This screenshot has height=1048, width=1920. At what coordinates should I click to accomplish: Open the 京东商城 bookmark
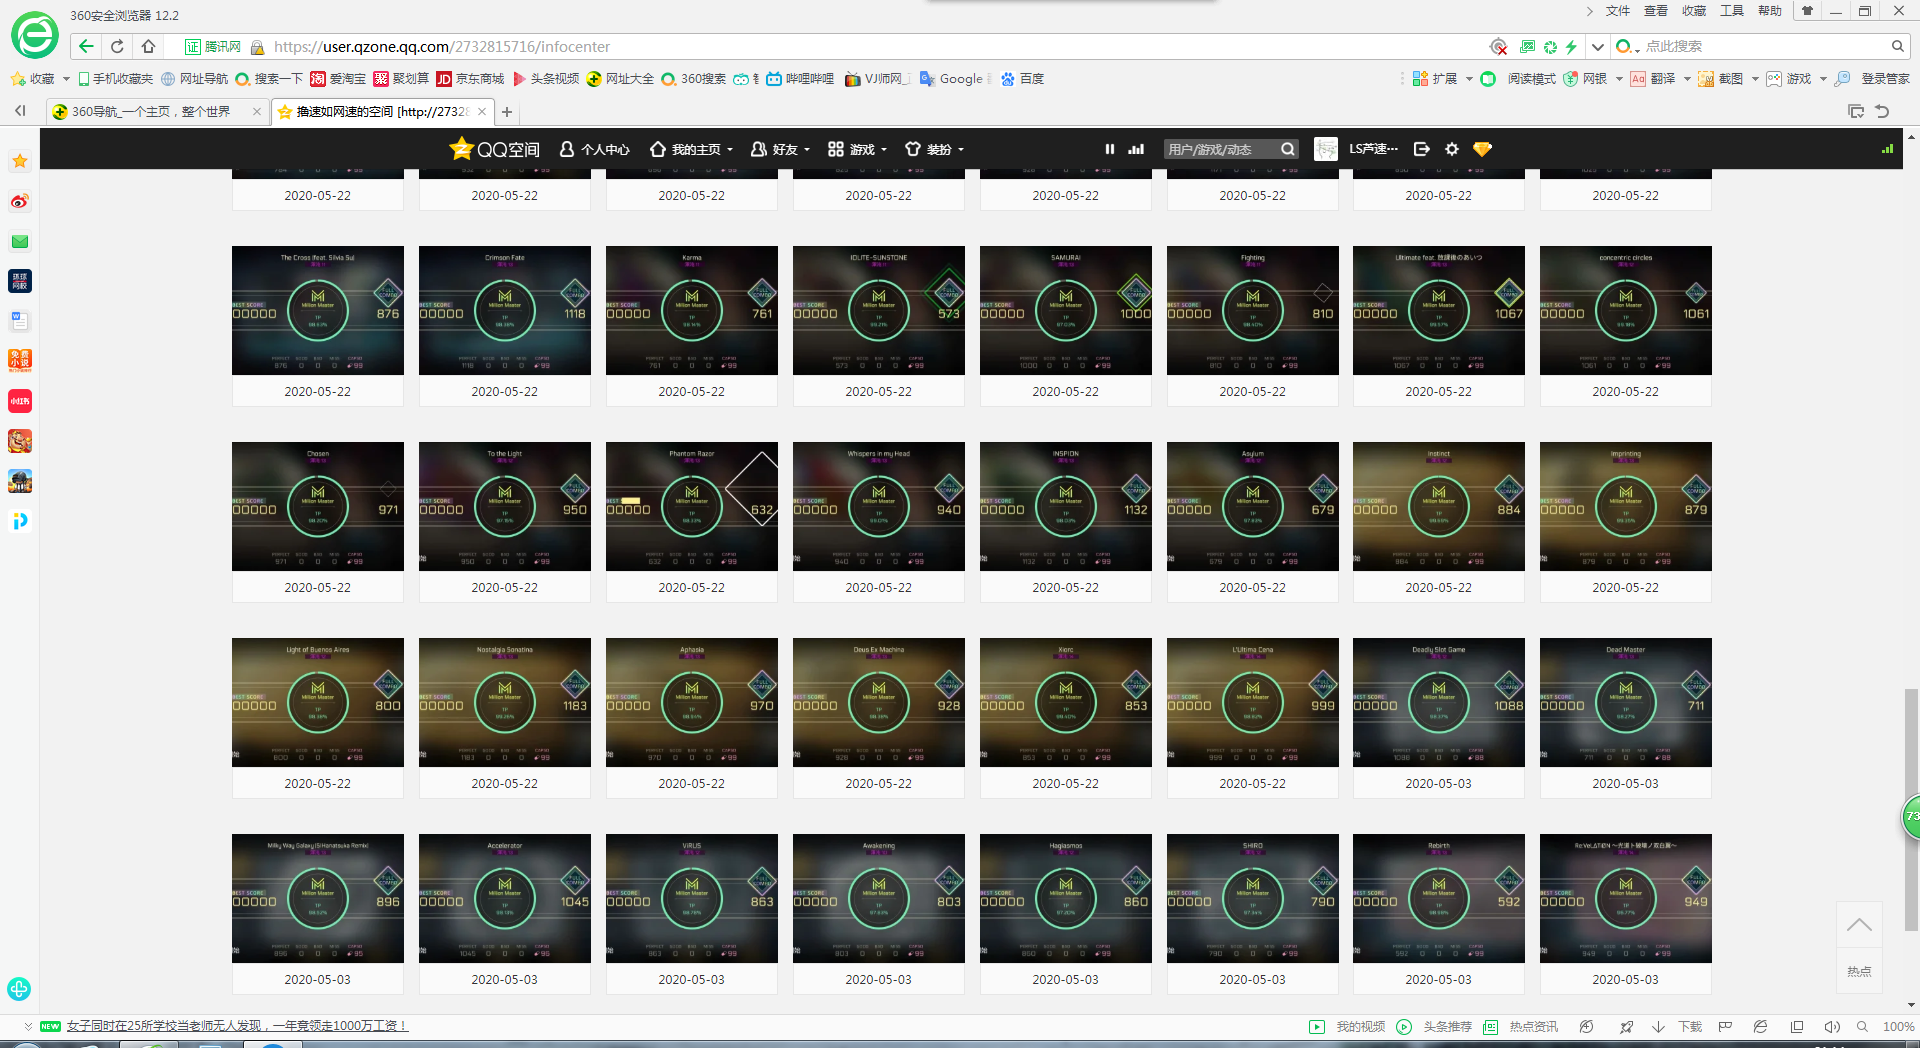[x=471, y=79]
